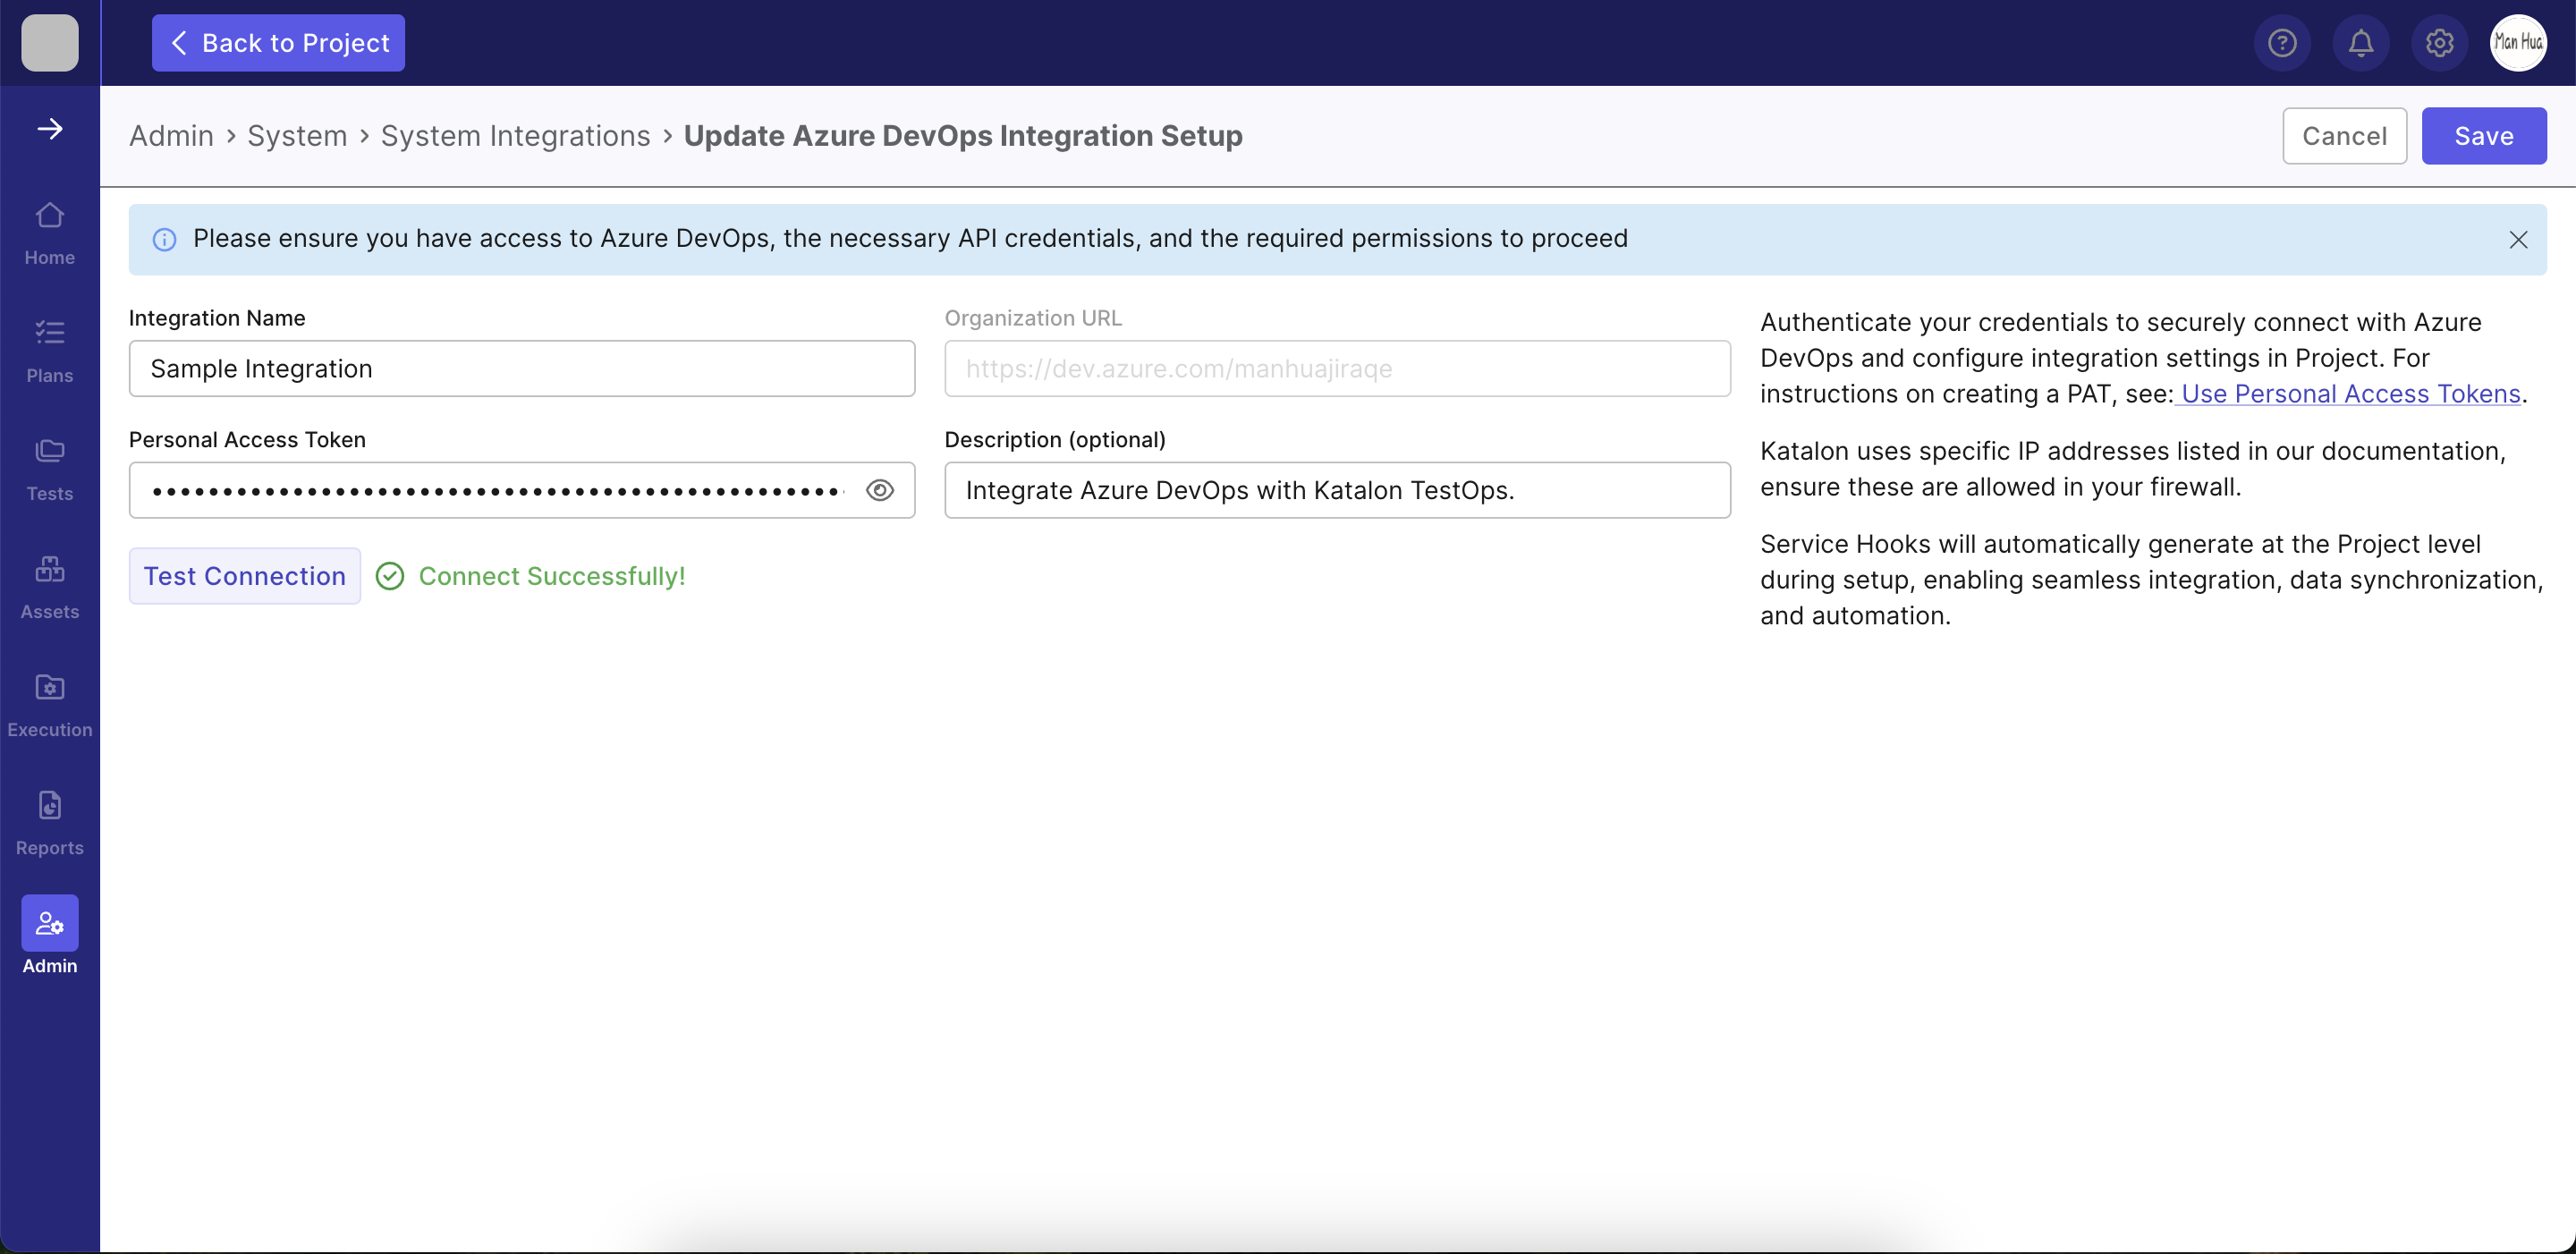Image resolution: width=2576 pixels, height=1254 pixels.
Task: Click the Organization URL input field
Action: coord(1337,369)
